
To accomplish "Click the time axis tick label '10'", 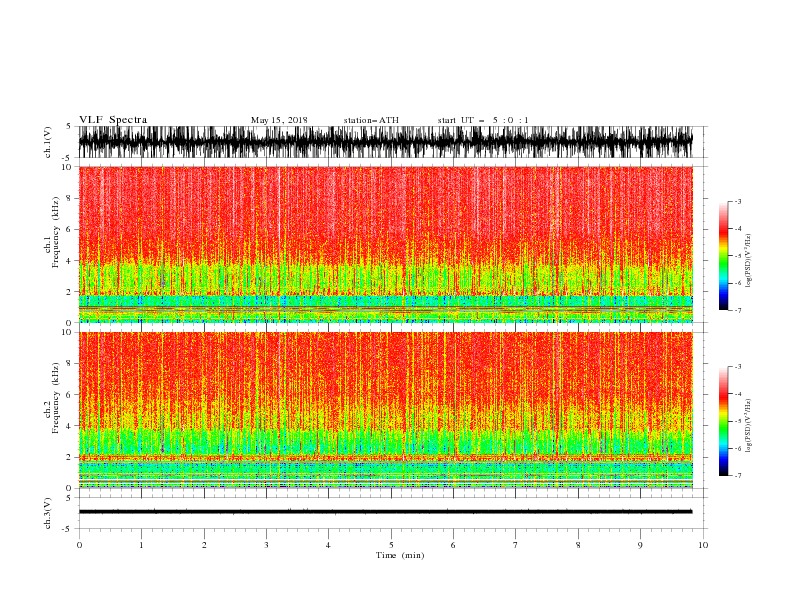I will [x=703, y=545].
